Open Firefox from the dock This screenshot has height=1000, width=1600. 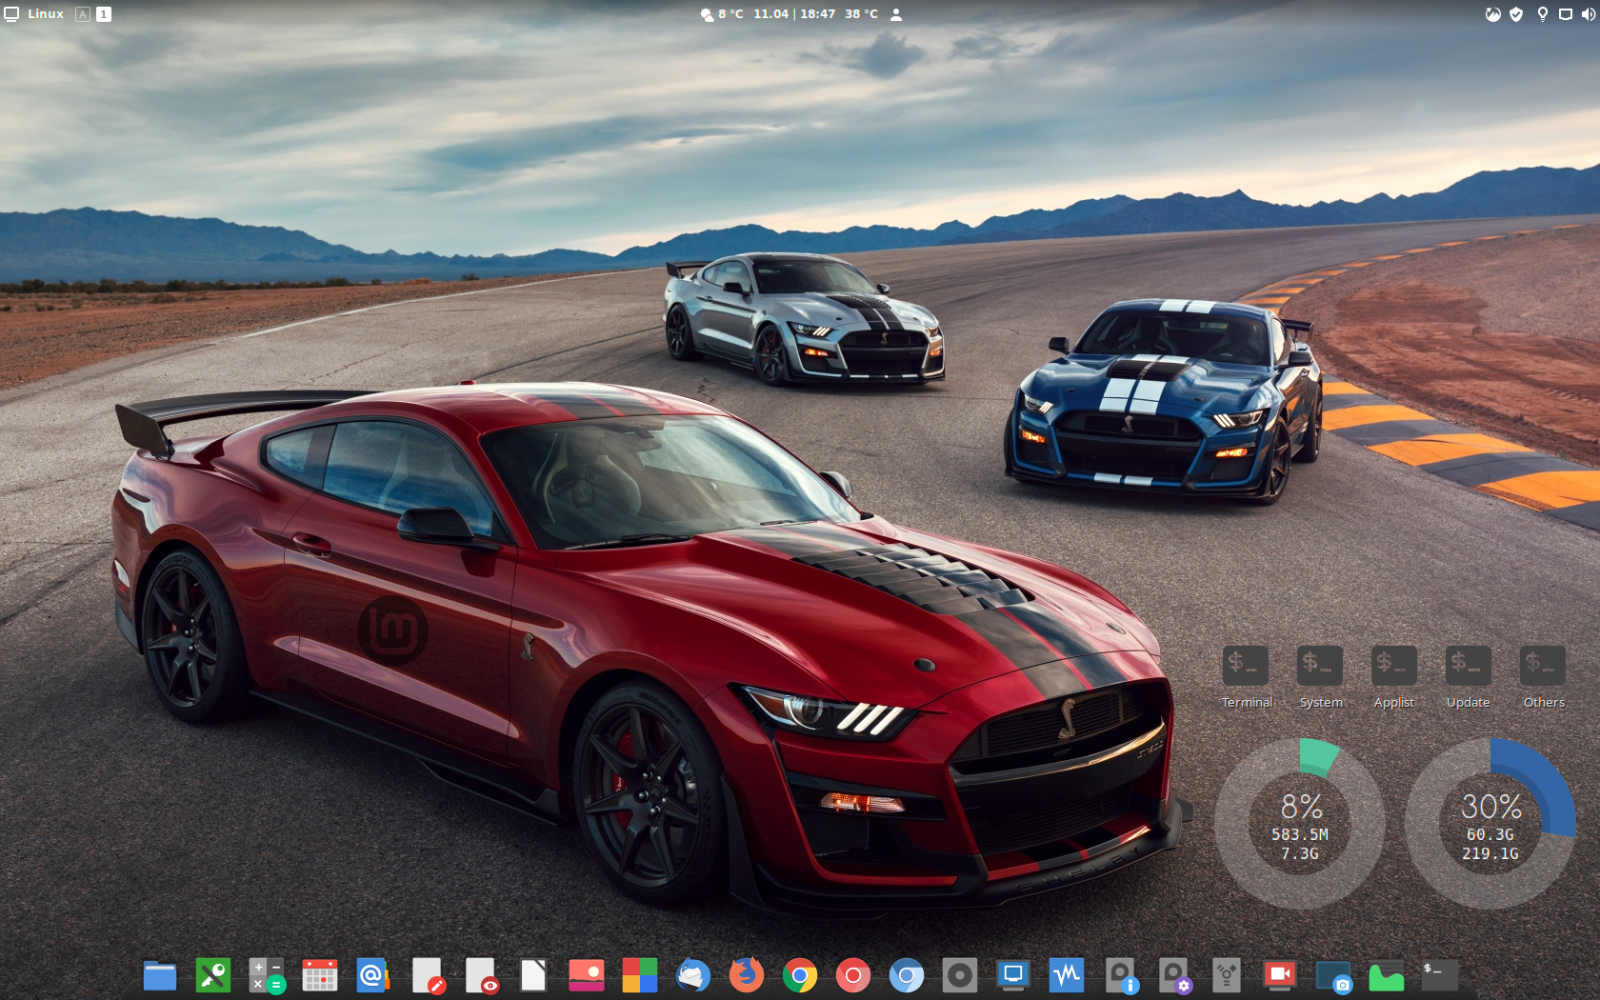[748, 974]
